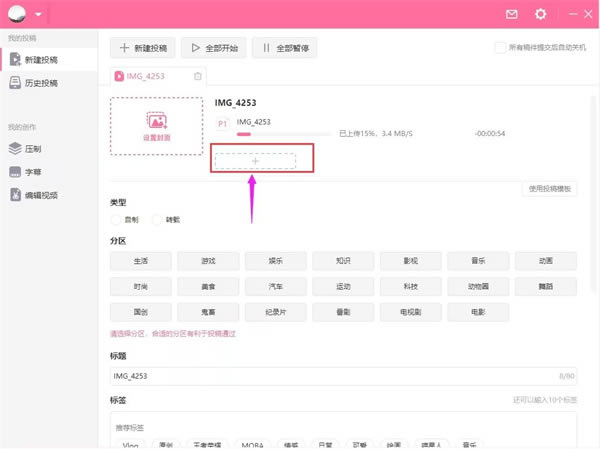Choose the 影视 category
600x449 pixels.
411,261
